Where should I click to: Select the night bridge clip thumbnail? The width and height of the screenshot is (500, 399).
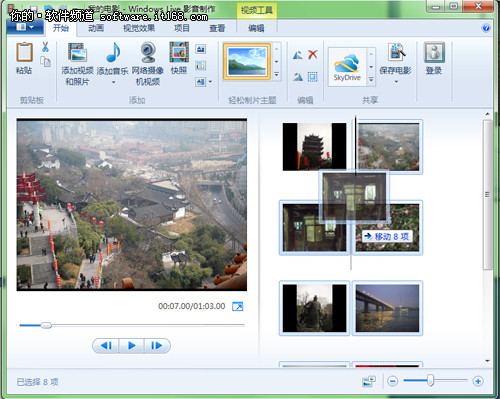pos(387,308)
